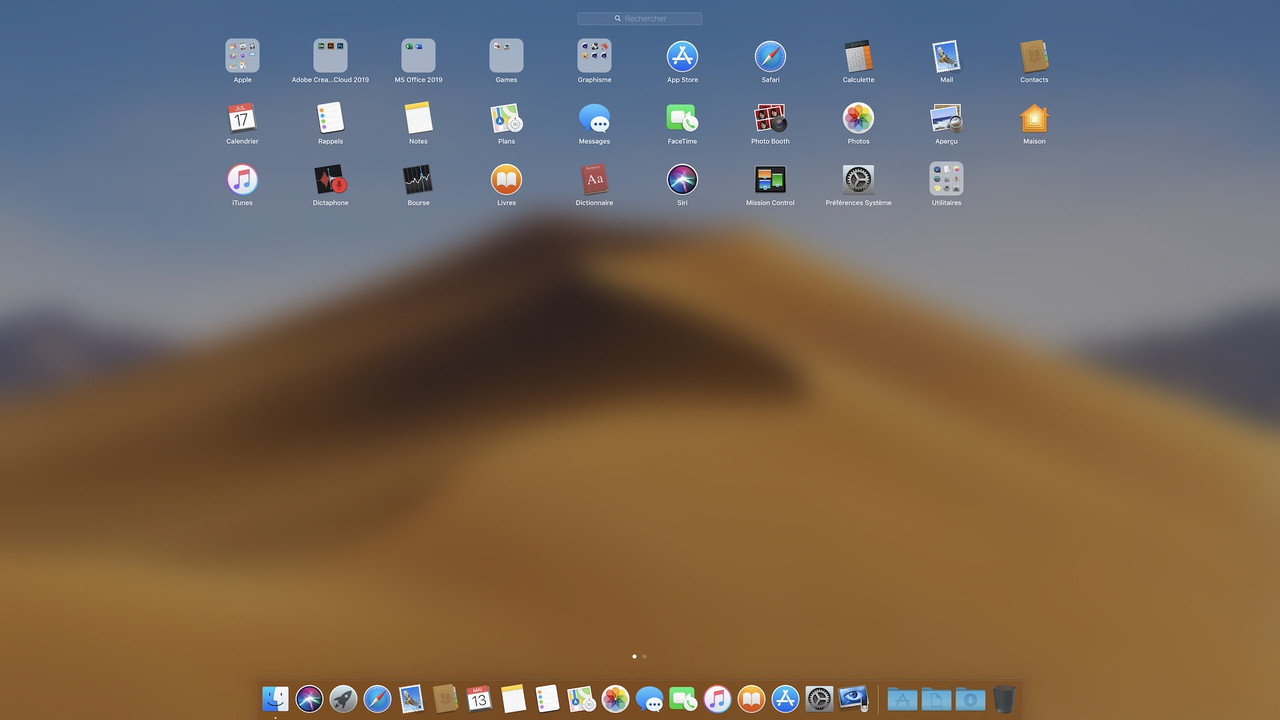Launch Rappels from the Launchpad grid
The image size is (1280, 720).
330,118
